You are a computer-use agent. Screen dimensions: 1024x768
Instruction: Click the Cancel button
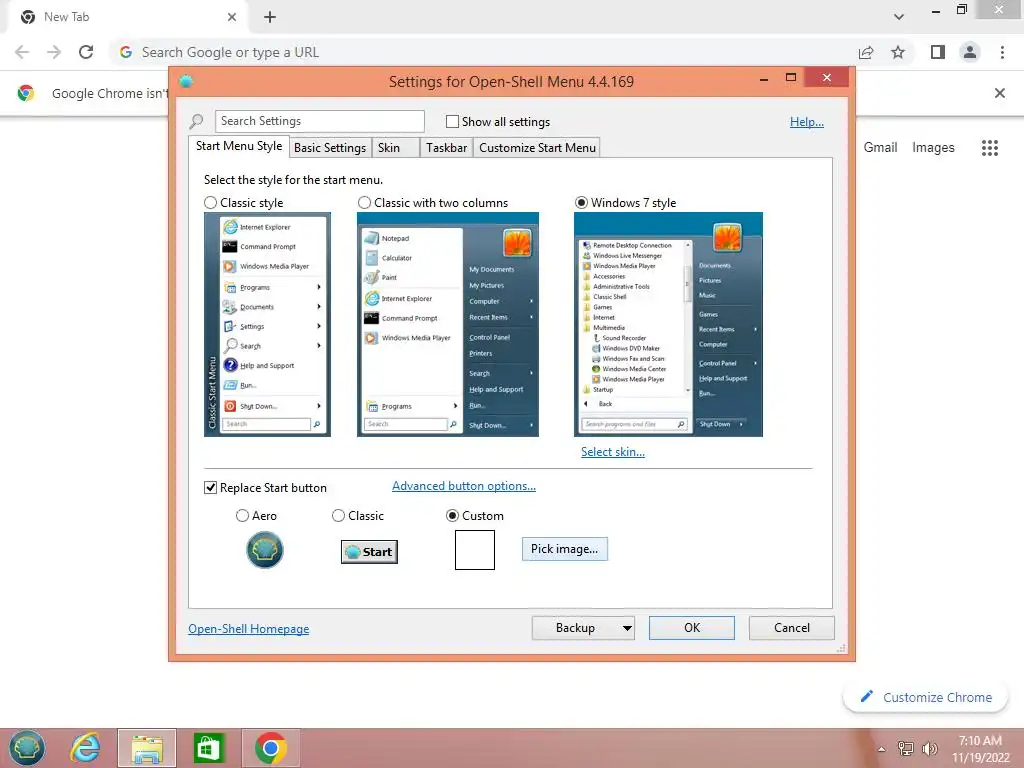792,628
